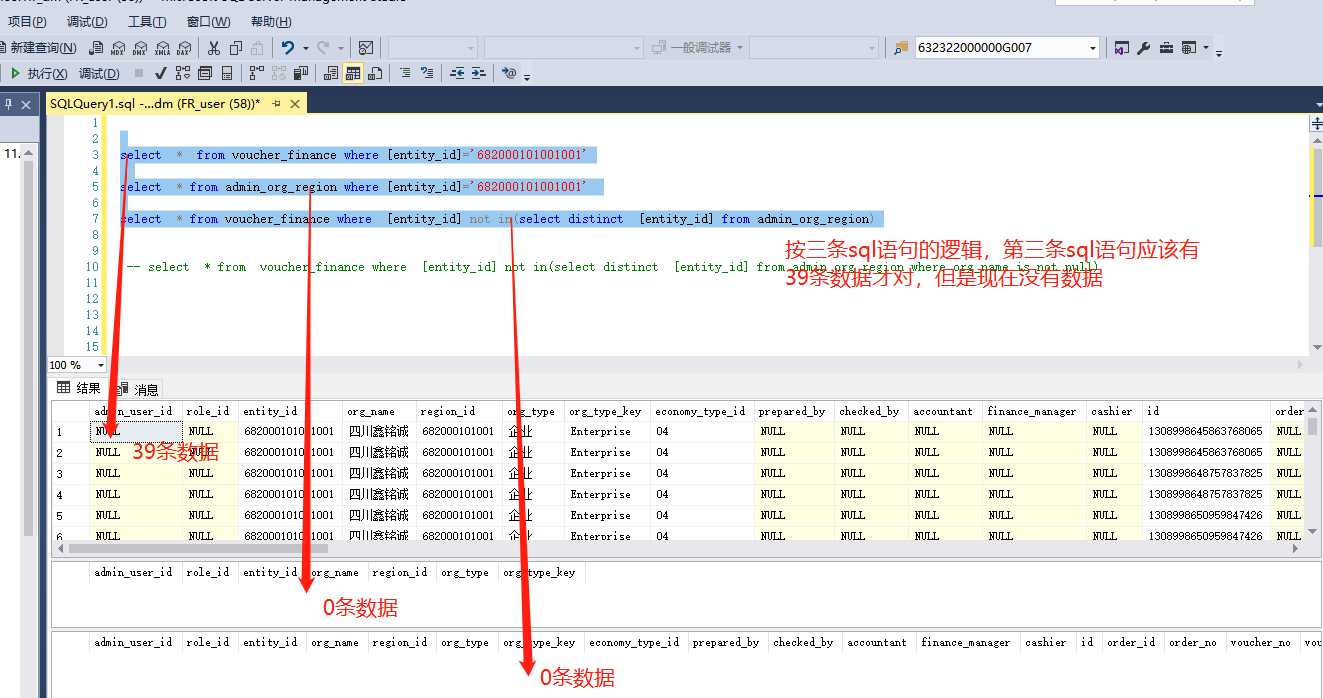Uncomment the selected lines icon
This screenshot has width=1323, height=698.
(x=427, y=73)
